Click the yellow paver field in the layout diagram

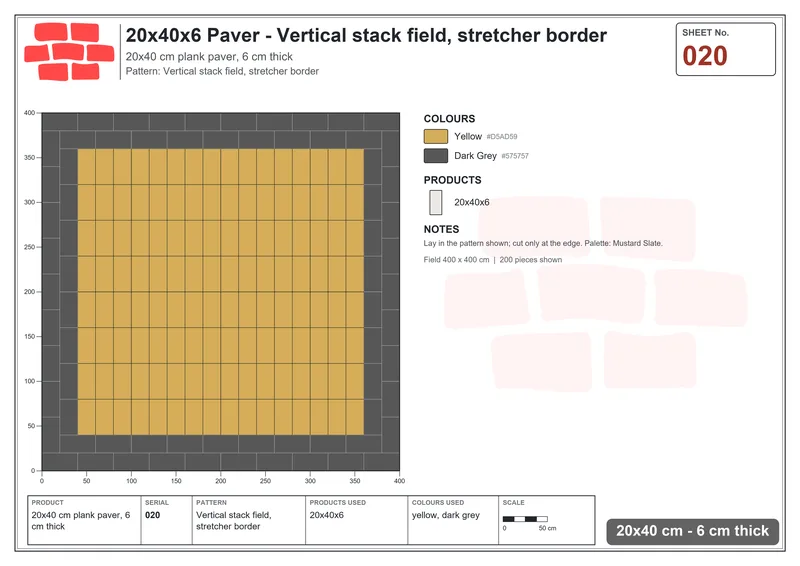220,292
